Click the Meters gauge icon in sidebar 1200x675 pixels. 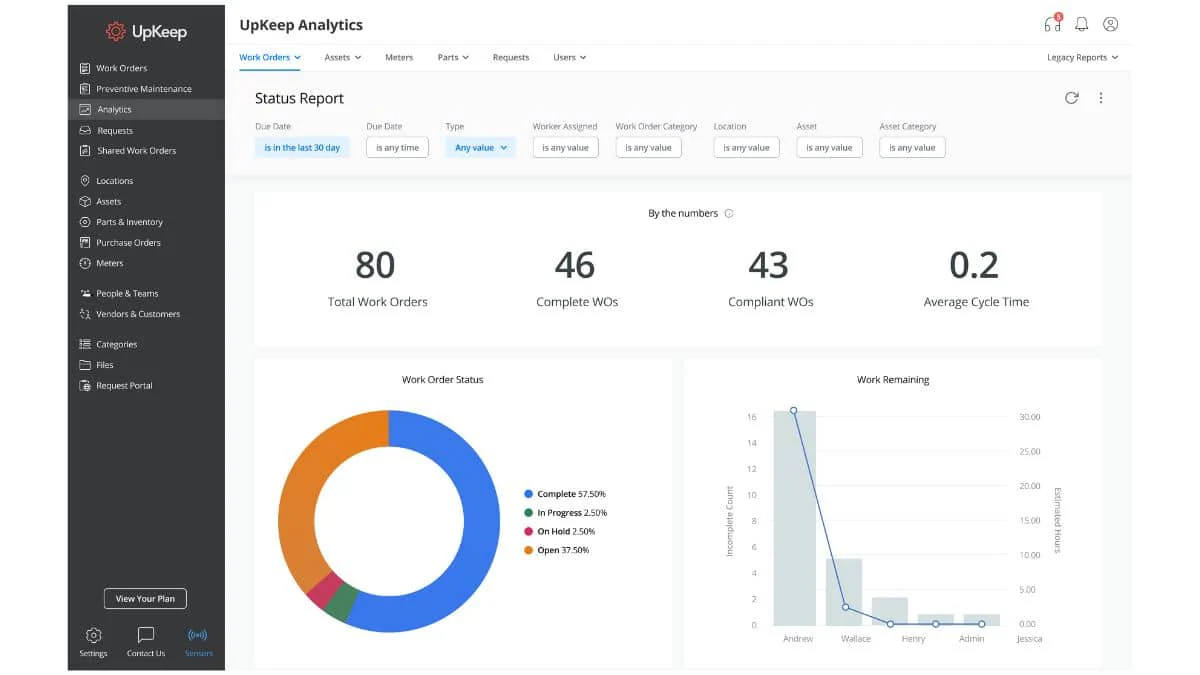click(x=85, y=263)
